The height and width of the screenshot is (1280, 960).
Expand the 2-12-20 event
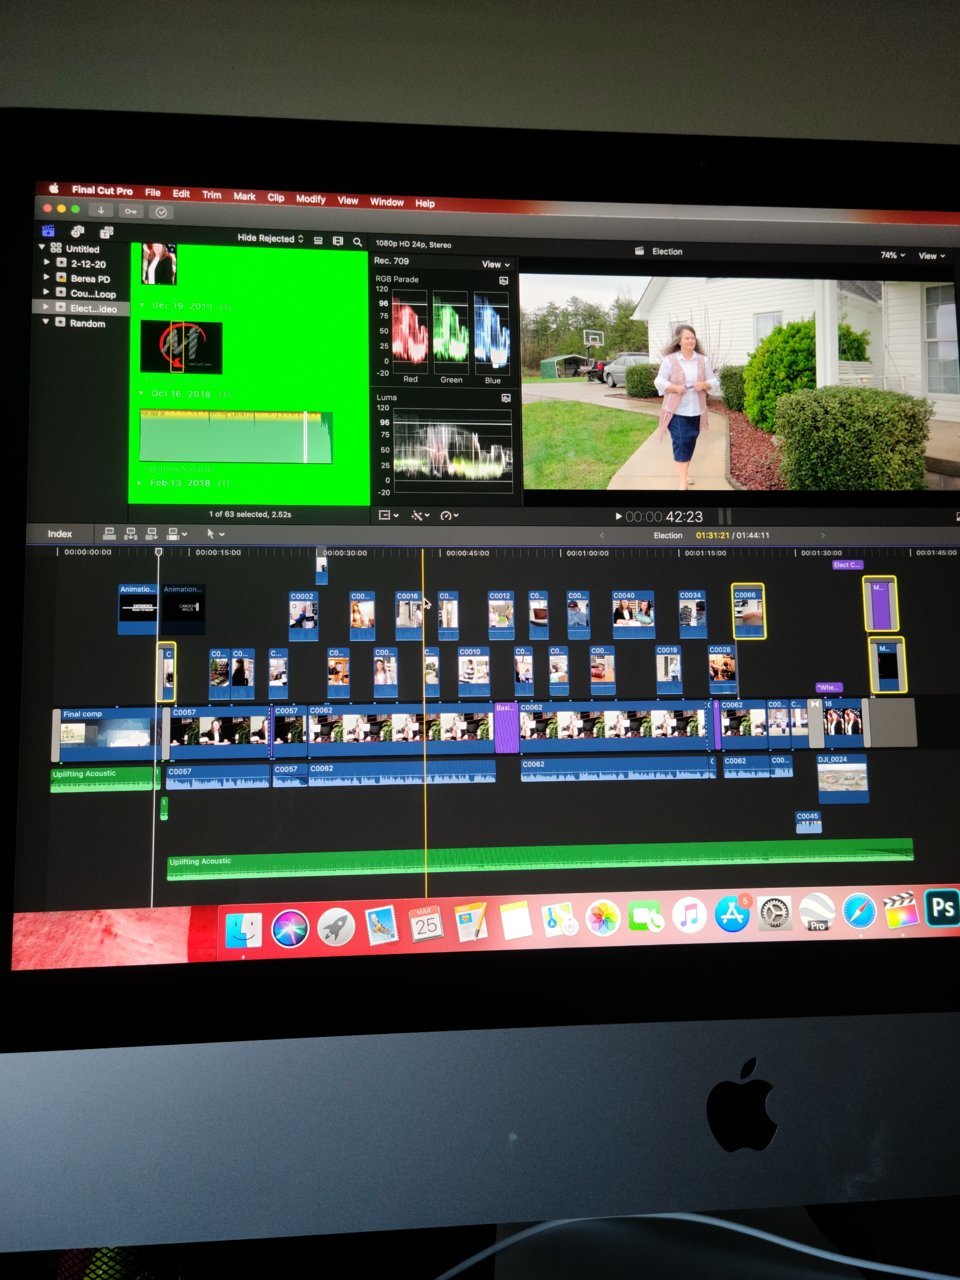click(x=47, y=263)
